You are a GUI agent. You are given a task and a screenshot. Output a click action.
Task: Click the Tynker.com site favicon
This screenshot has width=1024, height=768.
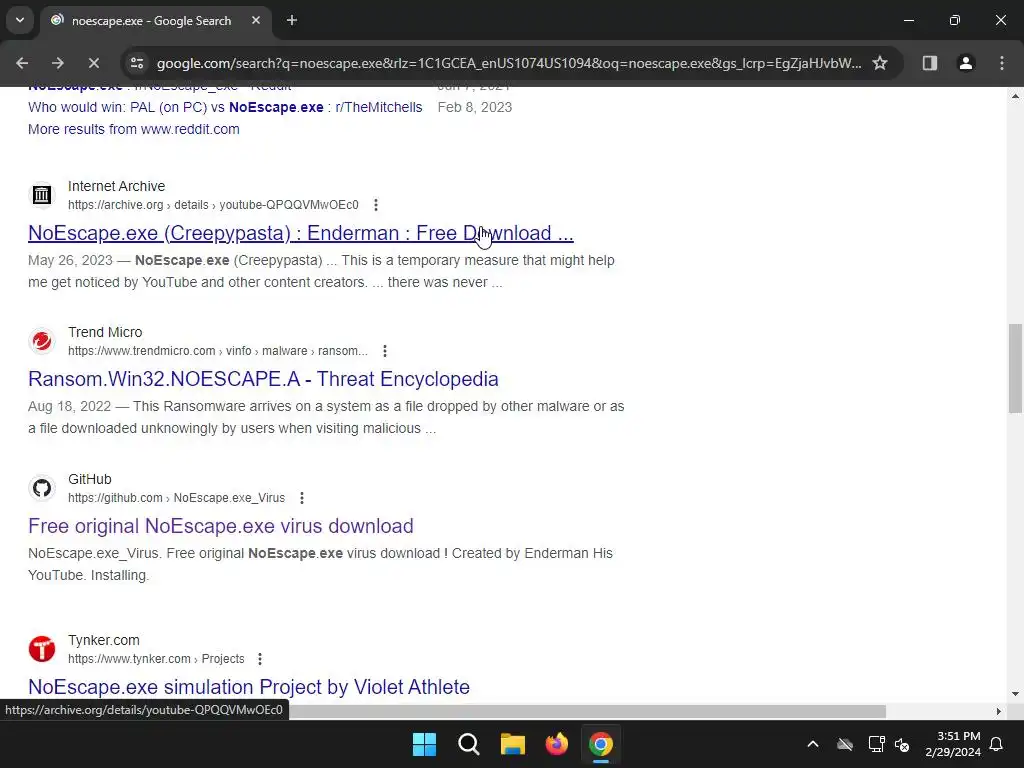point(42,649)
